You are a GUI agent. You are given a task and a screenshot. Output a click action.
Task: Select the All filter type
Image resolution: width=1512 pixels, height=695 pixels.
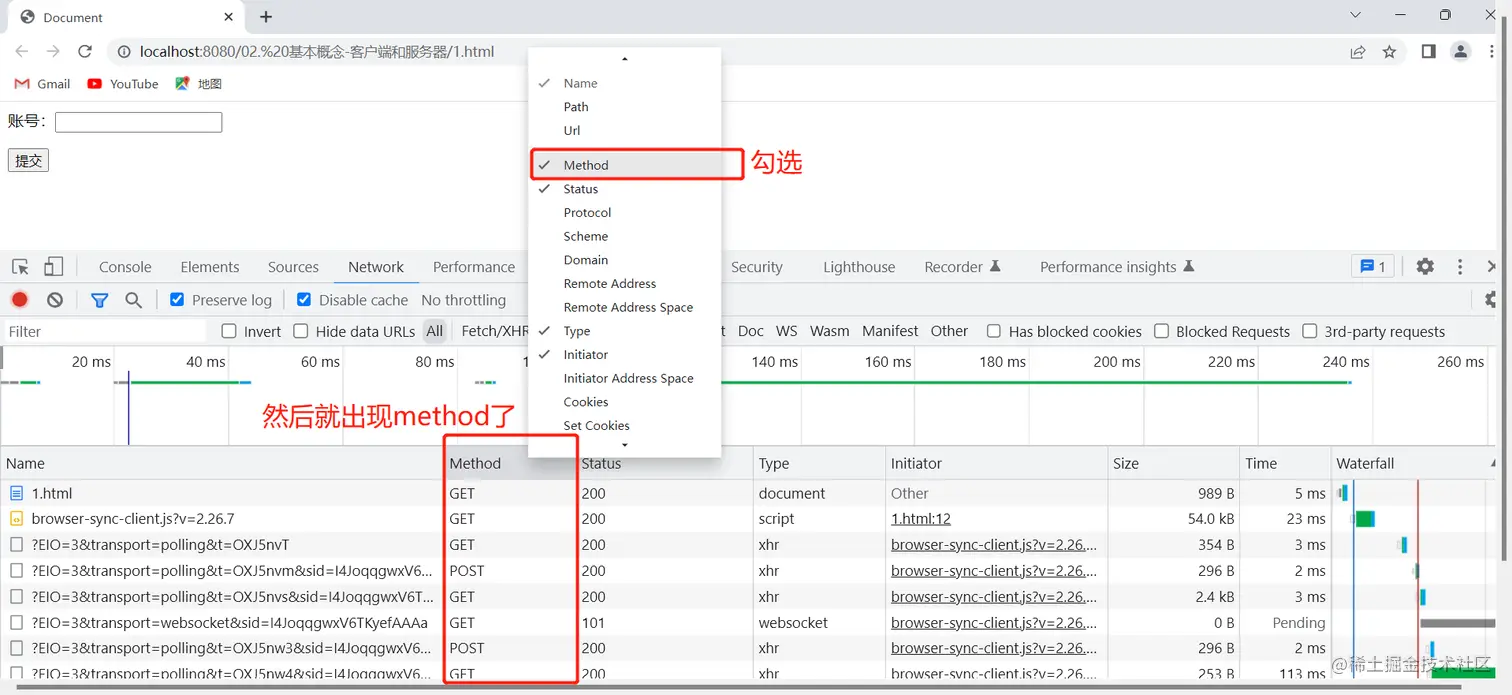click(434, 331)
